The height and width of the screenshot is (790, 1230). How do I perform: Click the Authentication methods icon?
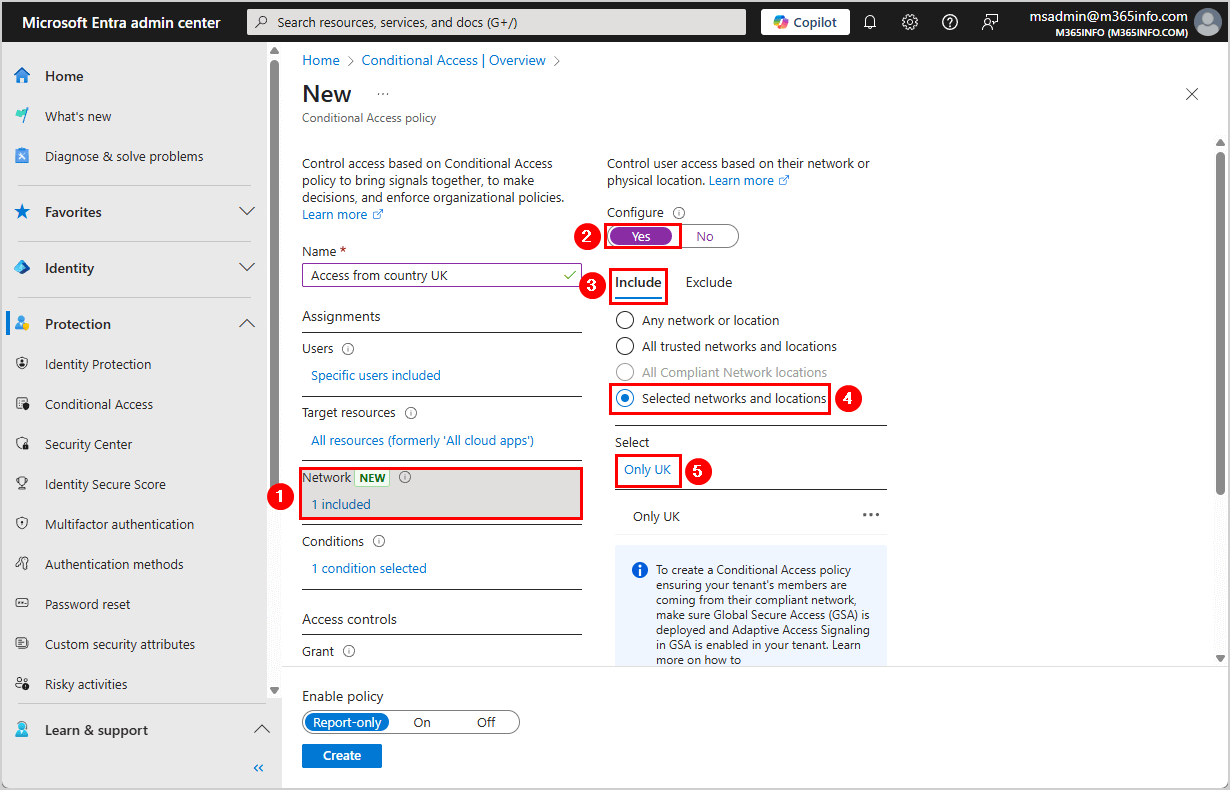pos(22,564)
